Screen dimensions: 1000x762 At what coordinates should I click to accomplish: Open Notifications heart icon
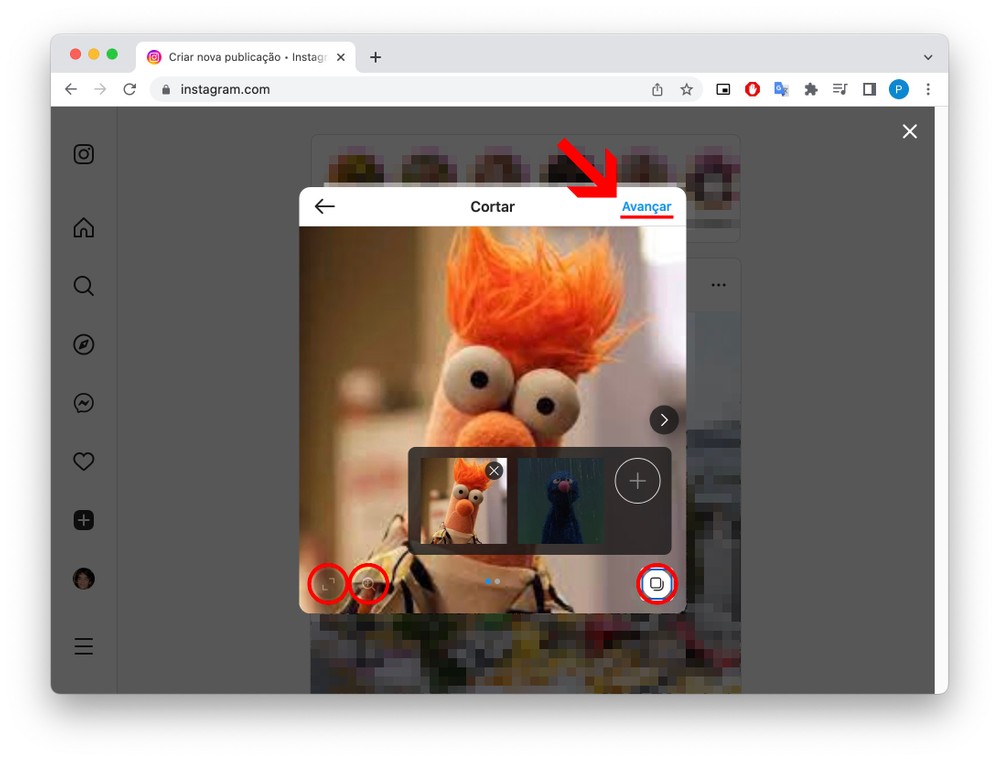84,461
